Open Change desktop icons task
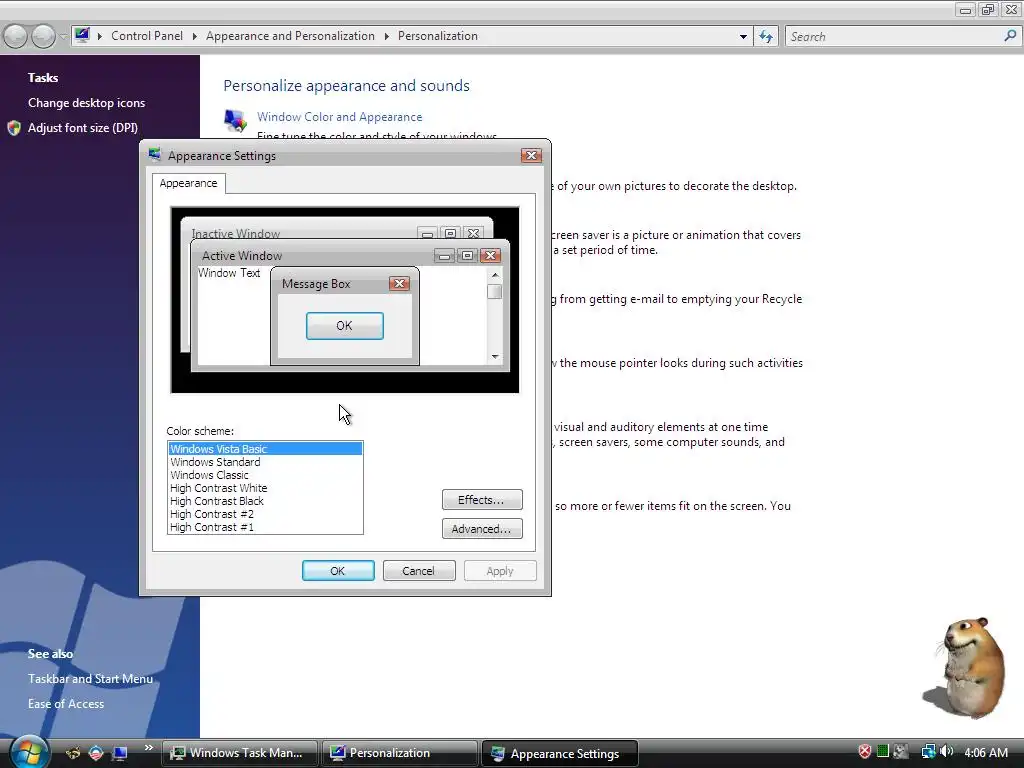The width and height of the screenshot is (1024, 768). pyautogui.click(x=86, y=103)
